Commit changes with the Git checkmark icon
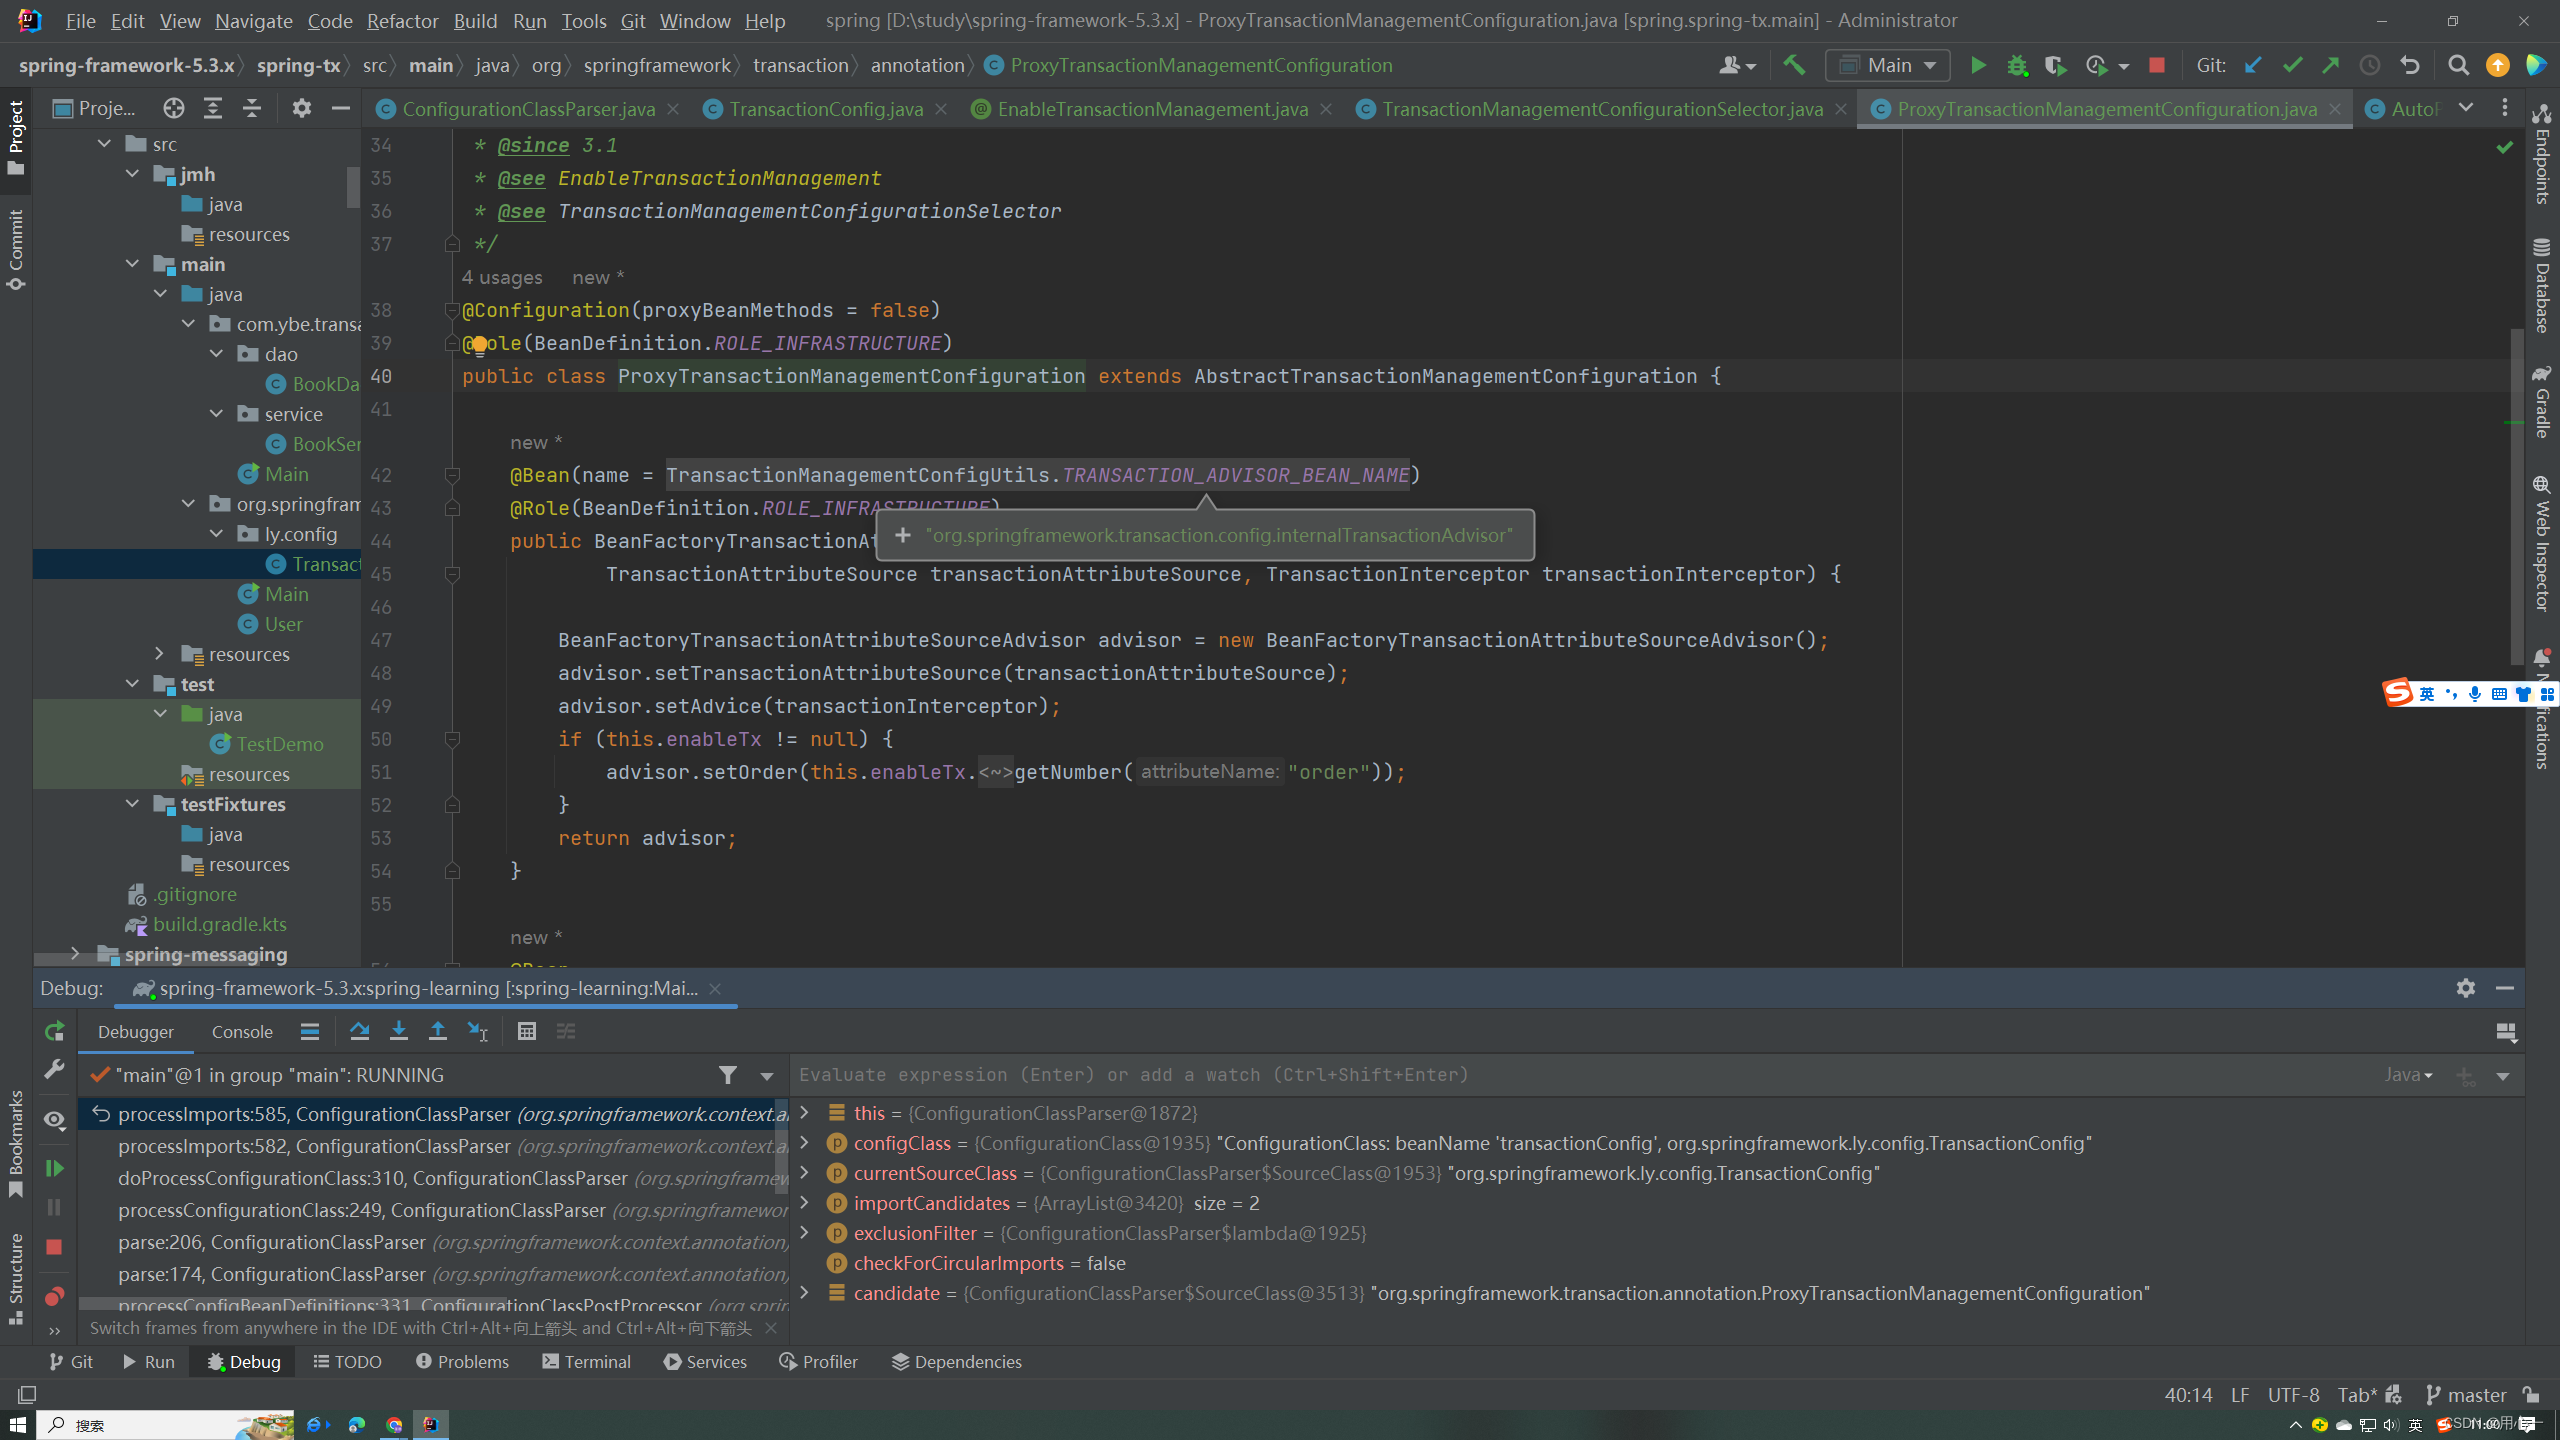 click(x=2292, y=64)
